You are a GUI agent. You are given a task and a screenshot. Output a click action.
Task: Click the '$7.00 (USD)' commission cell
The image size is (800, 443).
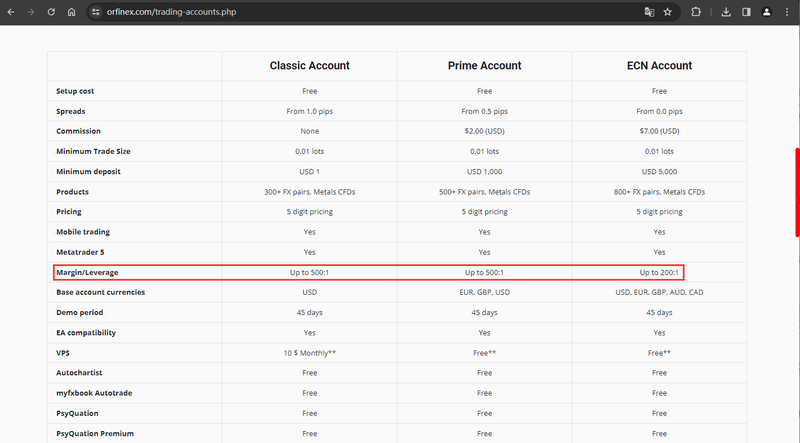tap(659, 131)
